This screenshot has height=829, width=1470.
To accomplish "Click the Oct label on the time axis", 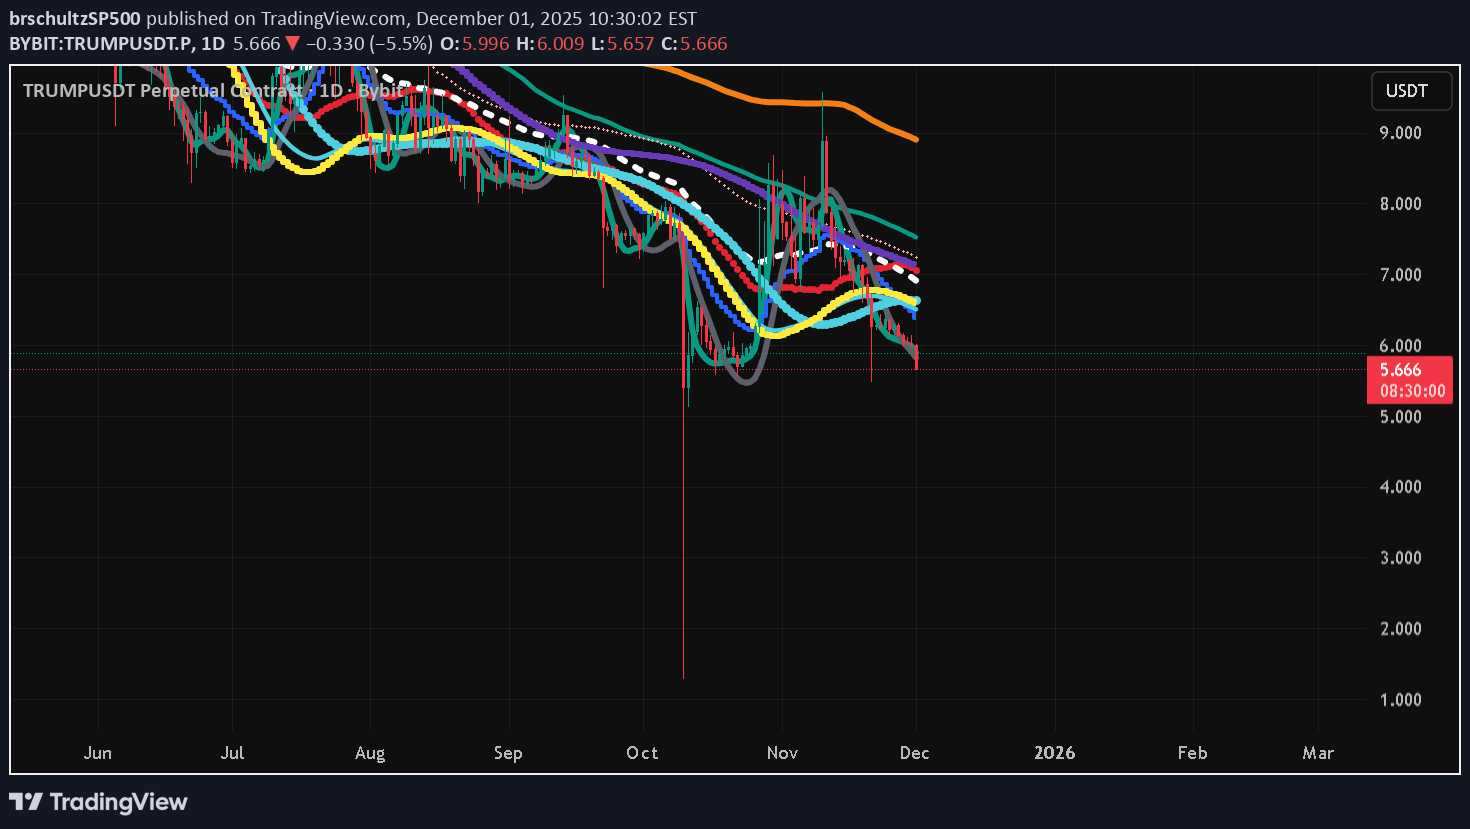I will [x=642, y=753].
